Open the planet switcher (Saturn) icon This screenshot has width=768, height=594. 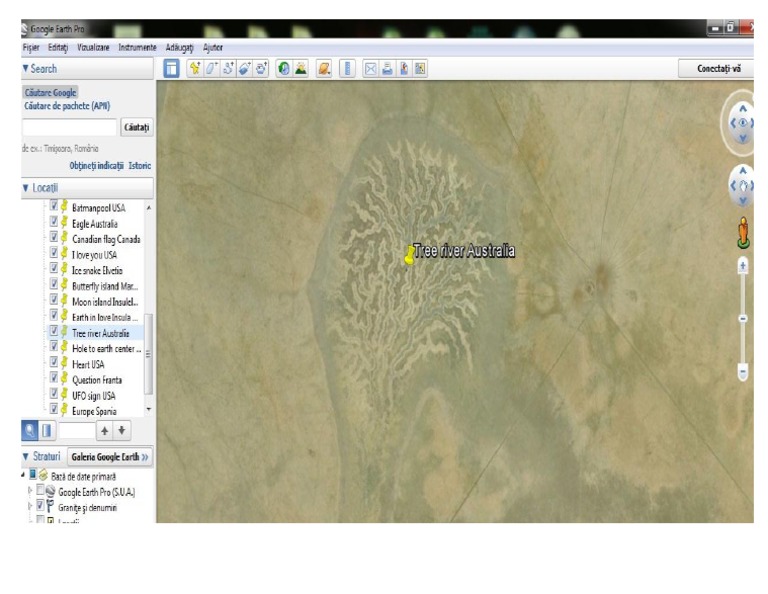pos(324,69)
